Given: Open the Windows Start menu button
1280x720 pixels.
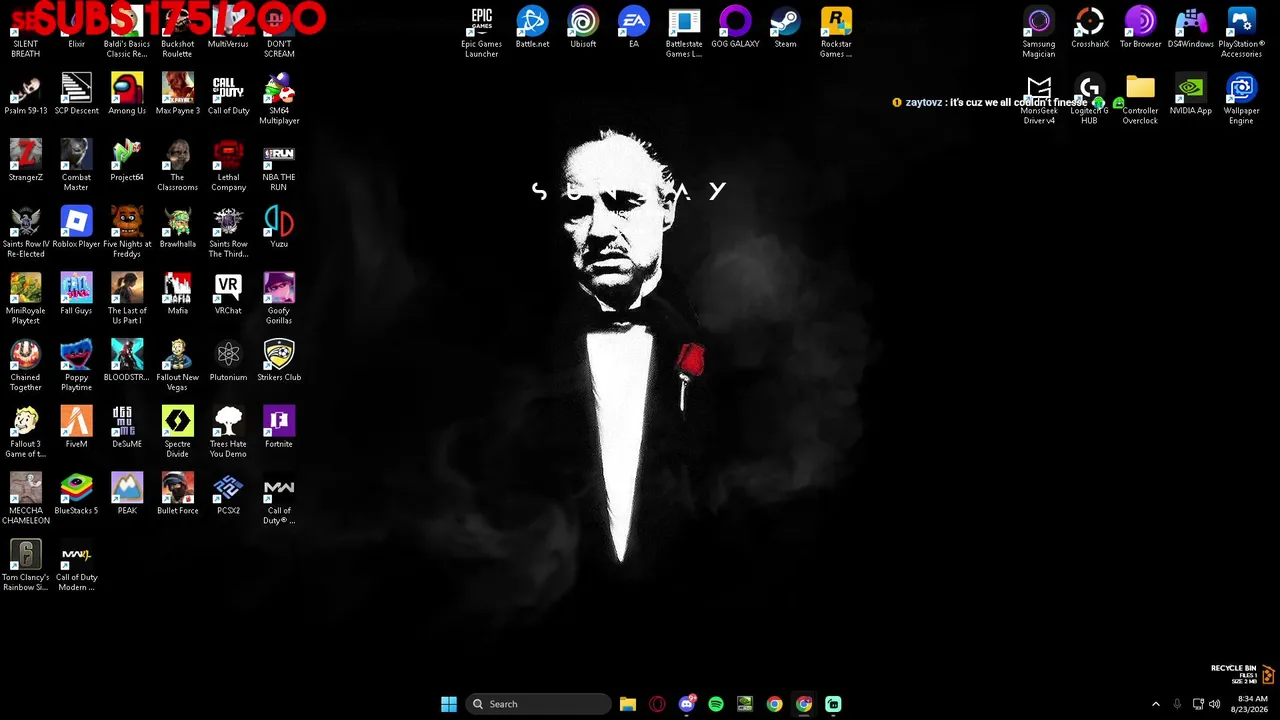Looking at the screenshot, I should [x=449, y=704].
